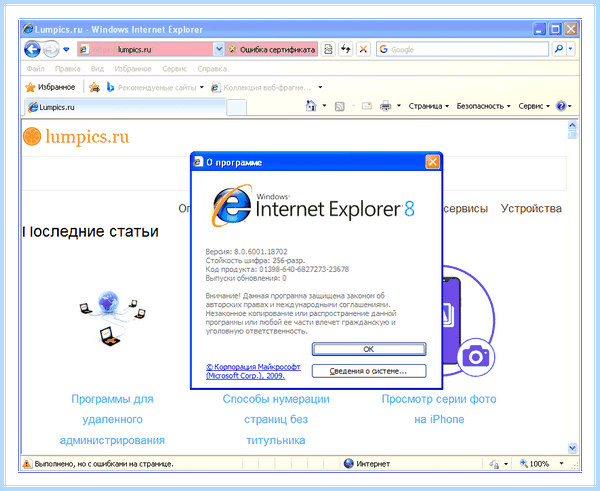Open Рекомендуемые сайты suggested sites link
600x491 pixels.
pos(155,88)
